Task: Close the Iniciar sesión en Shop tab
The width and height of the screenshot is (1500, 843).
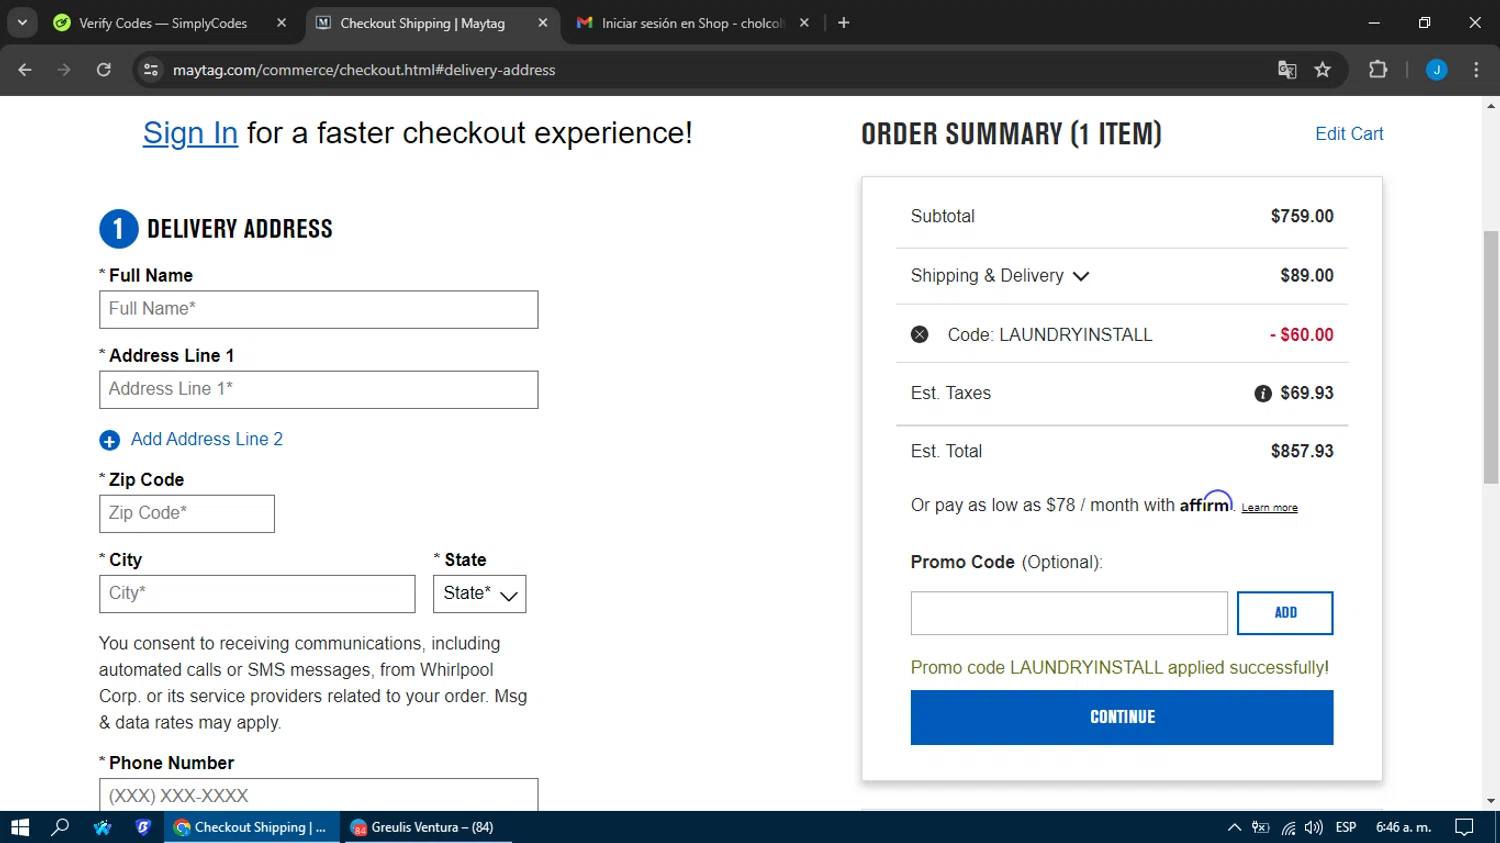Action: [x=804, y=23]
